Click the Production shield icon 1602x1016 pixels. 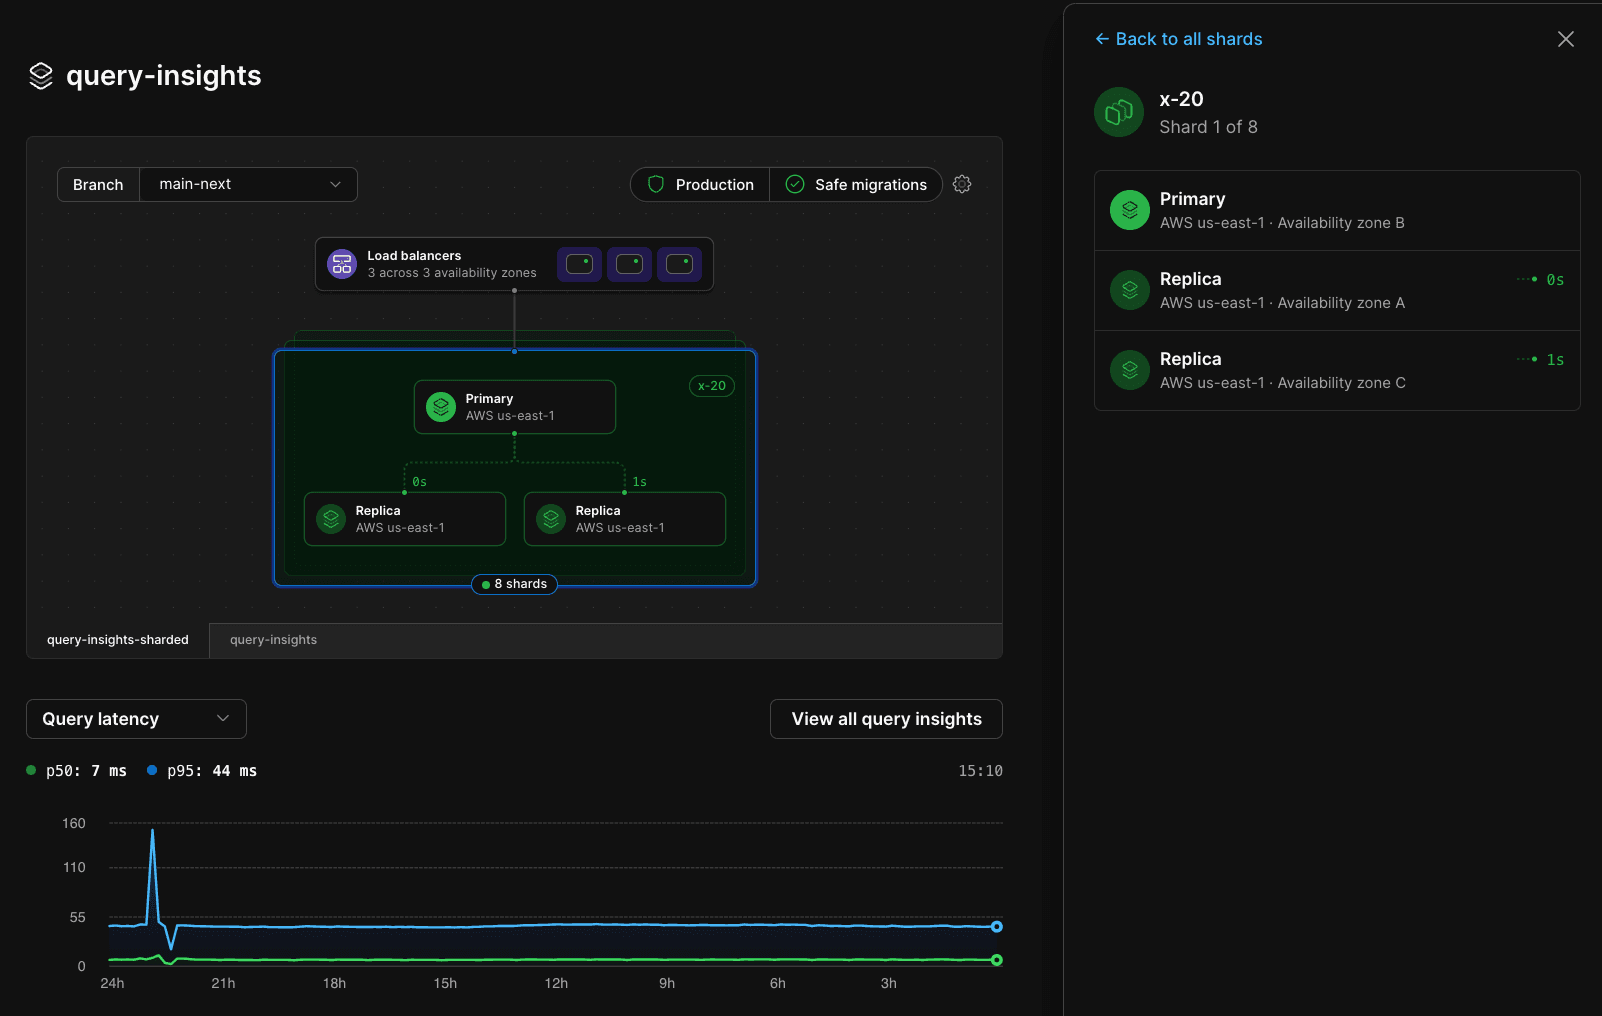[656, 184]
